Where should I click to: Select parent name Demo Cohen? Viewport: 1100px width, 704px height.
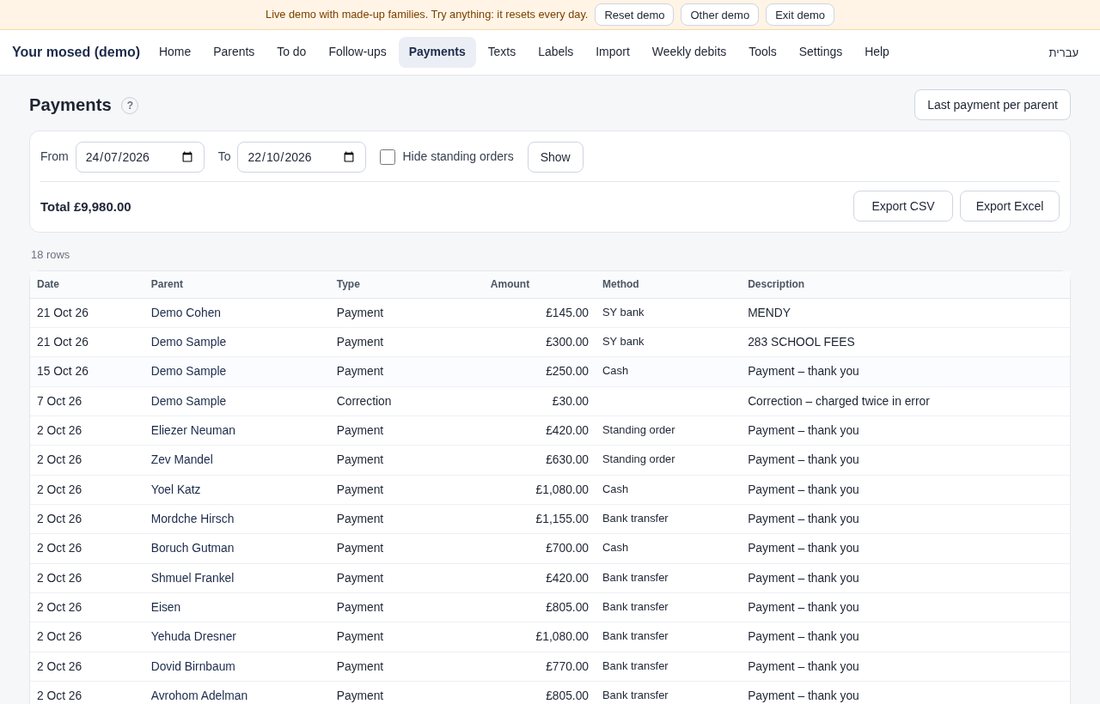click(185, 313)
